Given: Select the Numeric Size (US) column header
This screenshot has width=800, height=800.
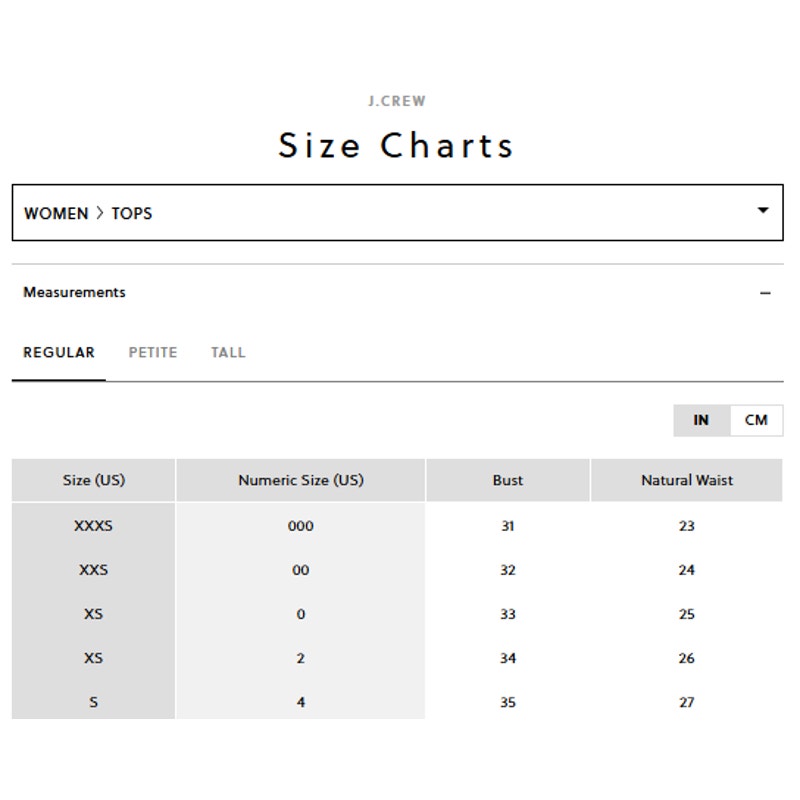Looking at the screenshot, I should click(x=301, y=480).
